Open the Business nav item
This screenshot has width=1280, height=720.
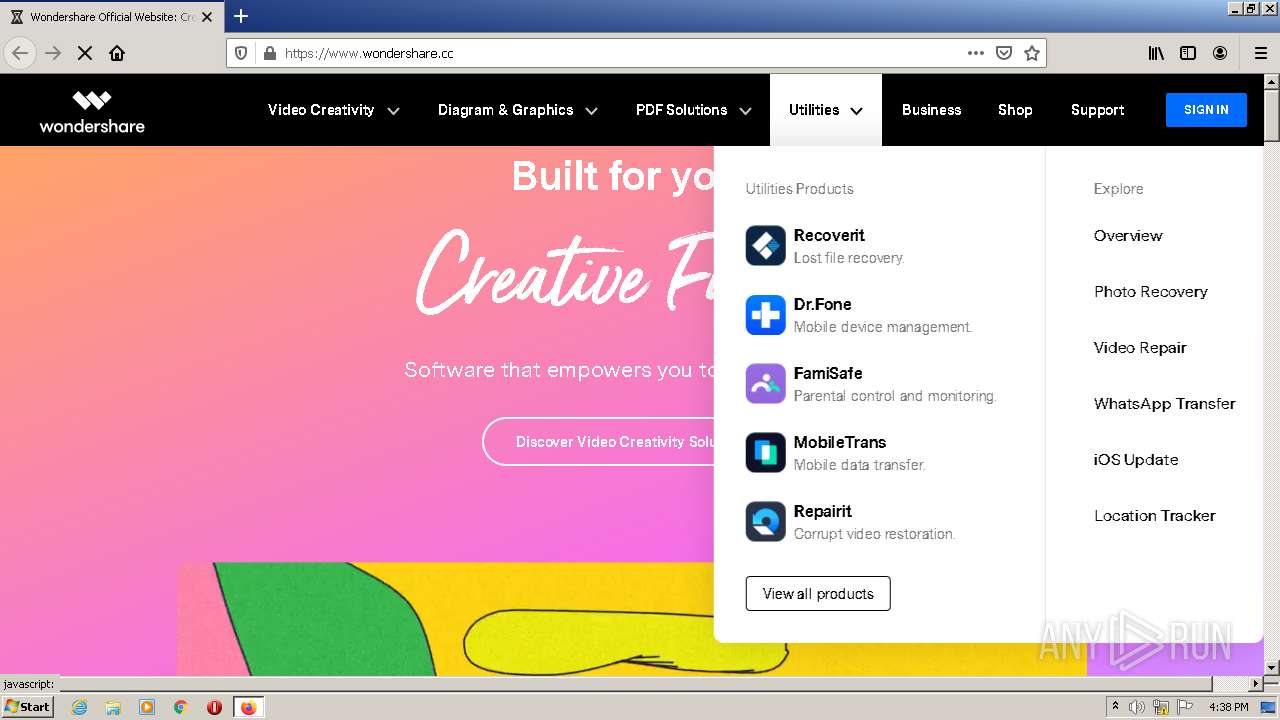pyautogui.click(x=931, y=110)
